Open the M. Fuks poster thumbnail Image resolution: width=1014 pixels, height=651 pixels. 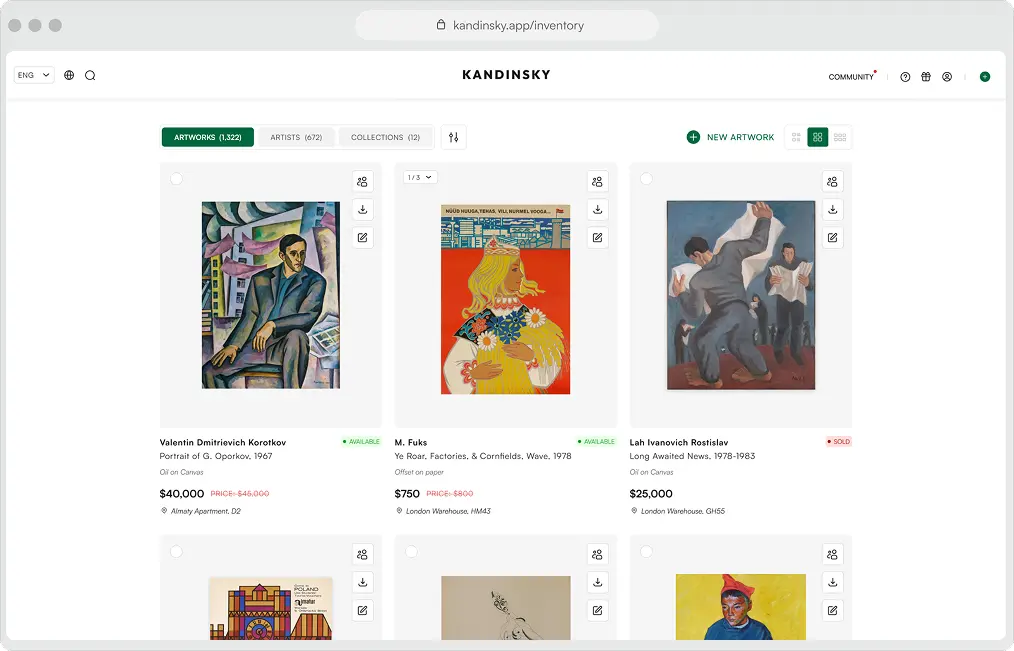click(506, 299)
